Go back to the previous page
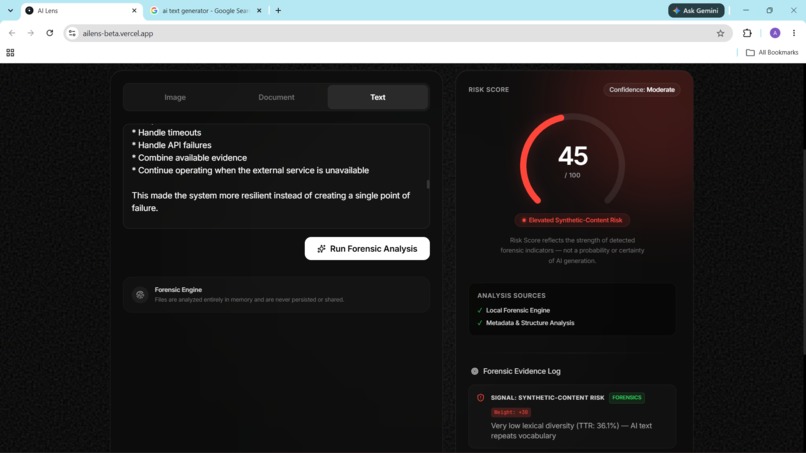 point(12,33)
